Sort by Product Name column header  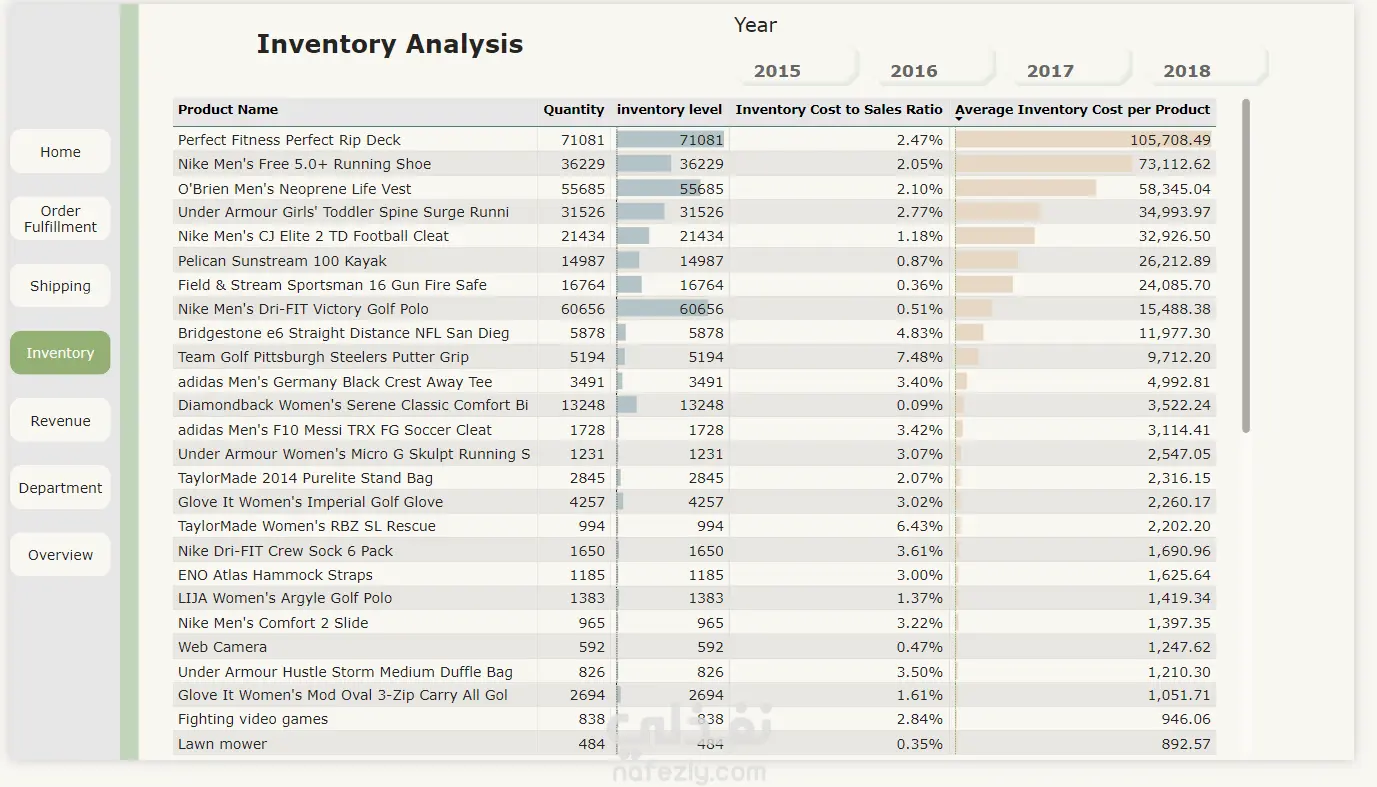click(228, 110)
